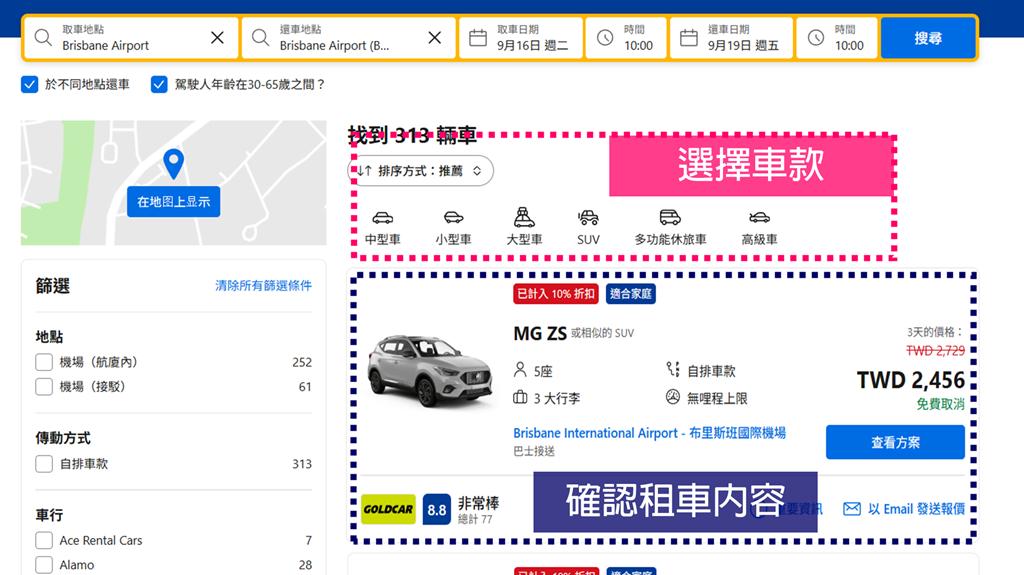Click the 免費取消 text
Viewport: 1024px width, 575px height.
pyautogui.click(x=940, y=404)
